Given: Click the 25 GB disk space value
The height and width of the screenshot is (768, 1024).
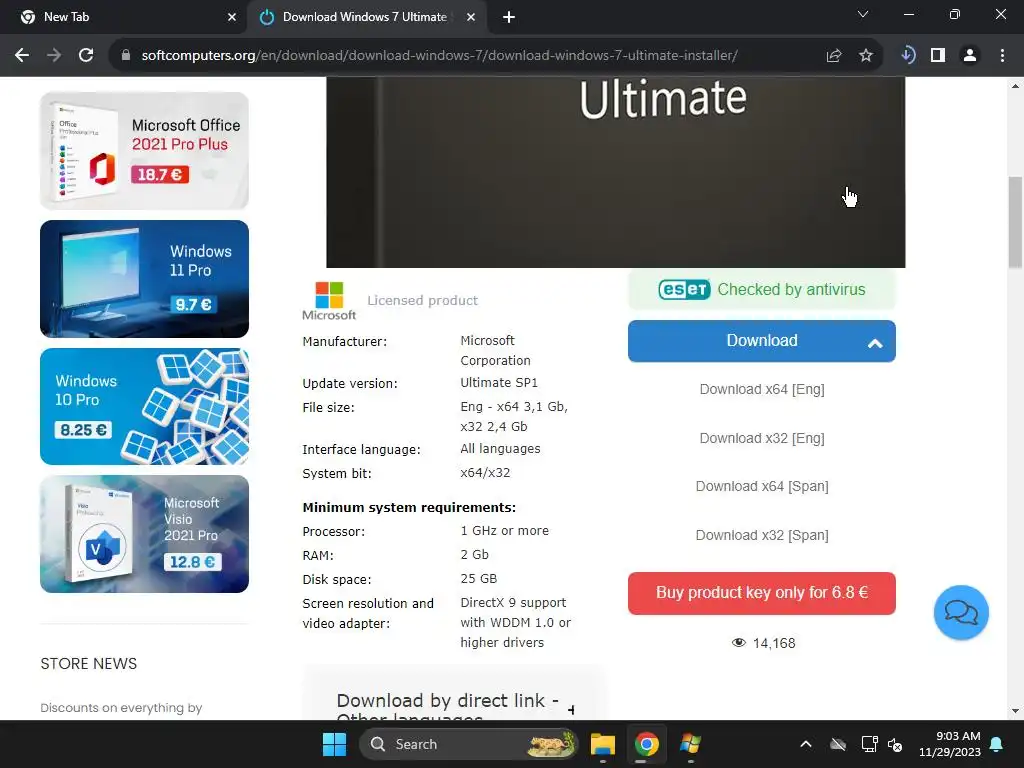Looking at the screenshot, I should (479, 579).
